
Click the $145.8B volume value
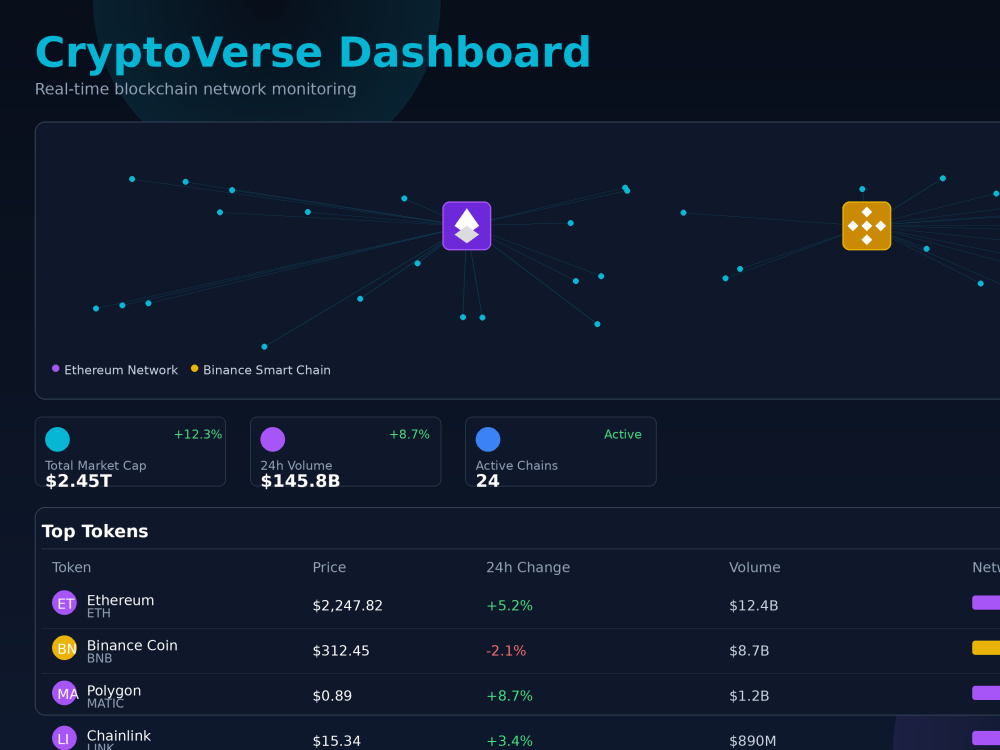(300, 482)
